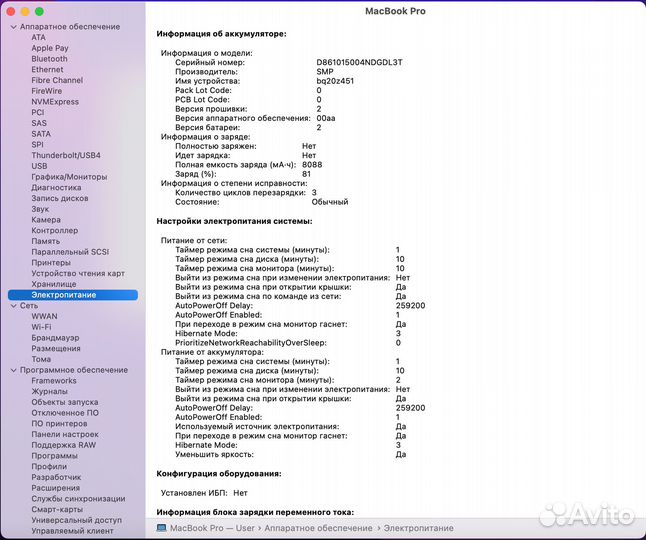Select Графика/Мониторы in the hardware list
Viewport: 646px width, 540px height.
click(x=69, y=177)
